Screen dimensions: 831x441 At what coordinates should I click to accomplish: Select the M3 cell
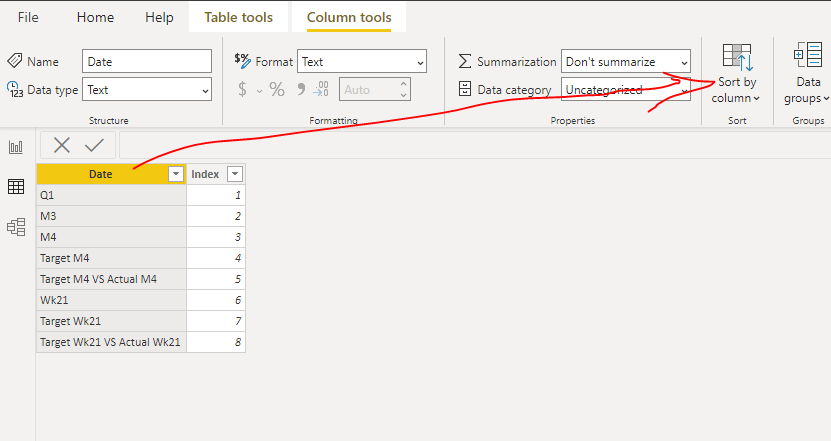click(x=111, y=216)
